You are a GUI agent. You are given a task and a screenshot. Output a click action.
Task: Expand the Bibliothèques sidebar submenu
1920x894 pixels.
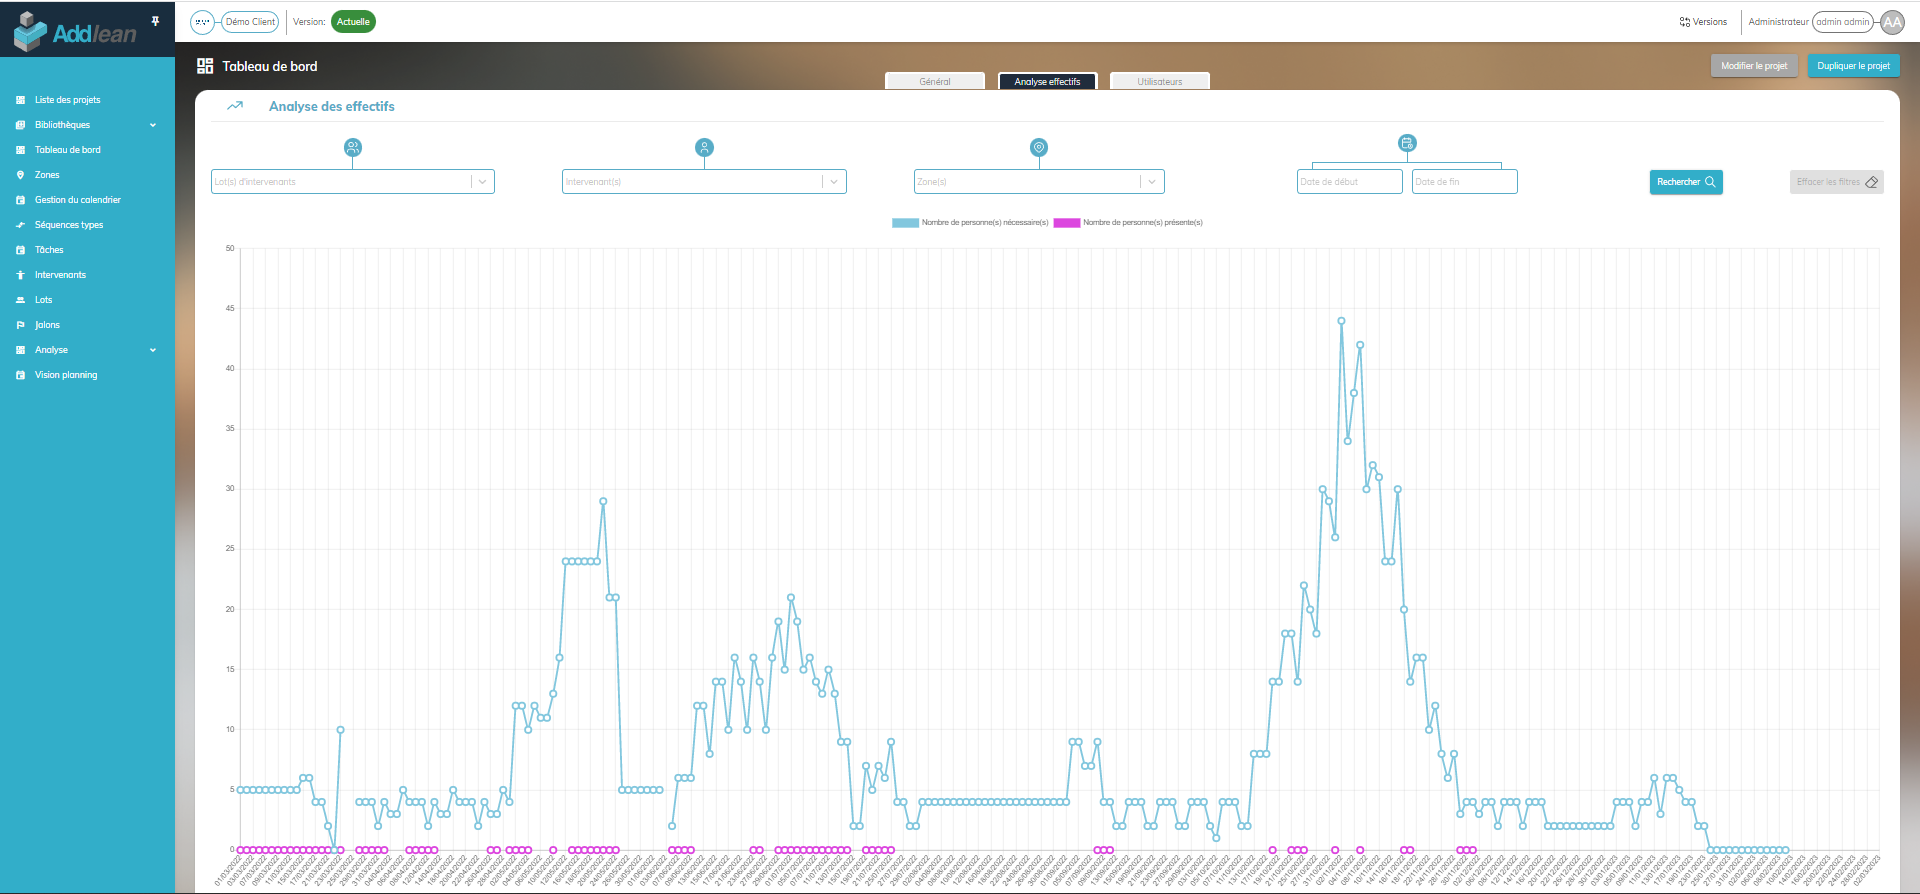pos(153,125)
